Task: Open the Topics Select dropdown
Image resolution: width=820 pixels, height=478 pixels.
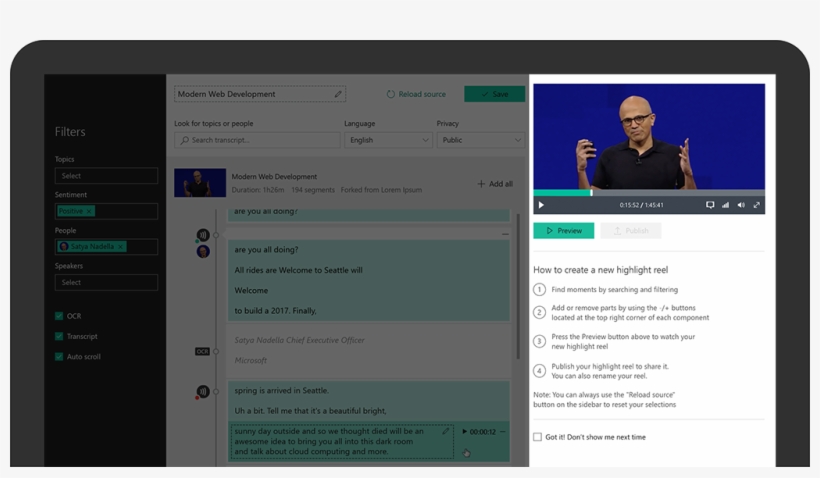Action: (x=106, y=176)
